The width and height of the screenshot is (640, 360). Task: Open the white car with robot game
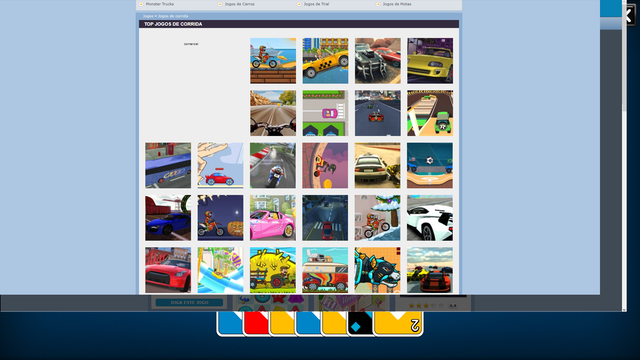click(378, 165)
